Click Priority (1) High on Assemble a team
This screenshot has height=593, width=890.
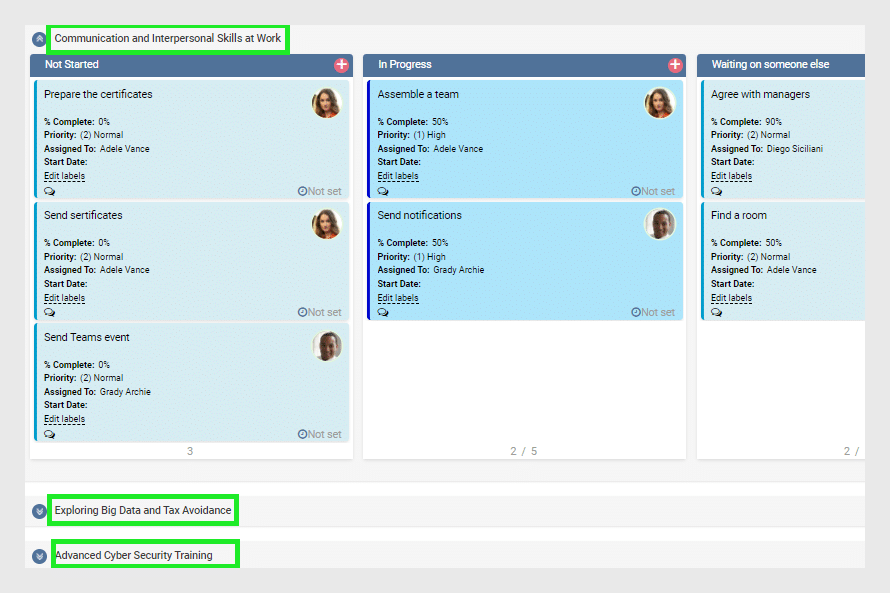(412, 135)
